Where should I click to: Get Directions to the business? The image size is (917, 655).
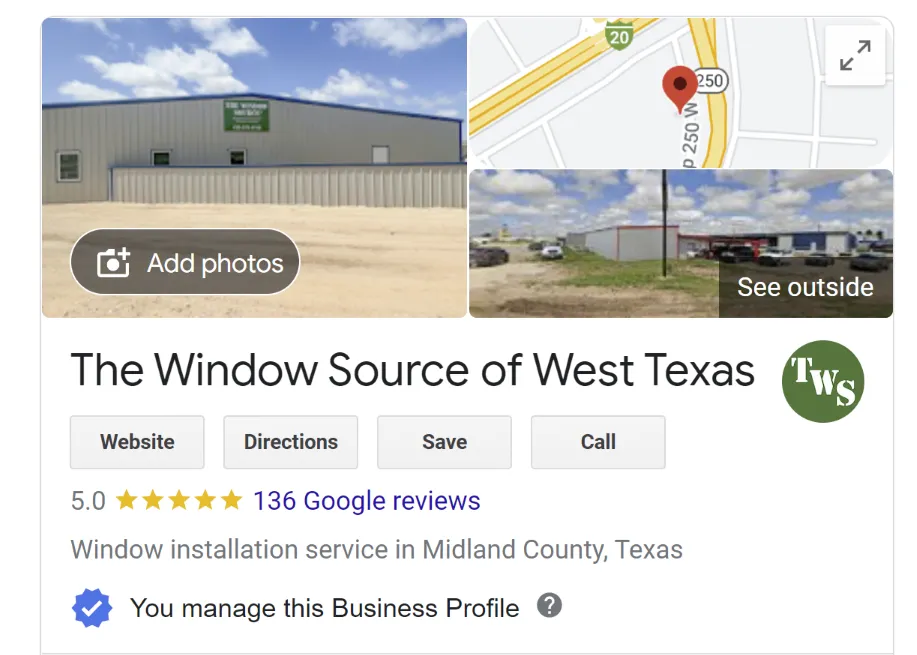291,442
